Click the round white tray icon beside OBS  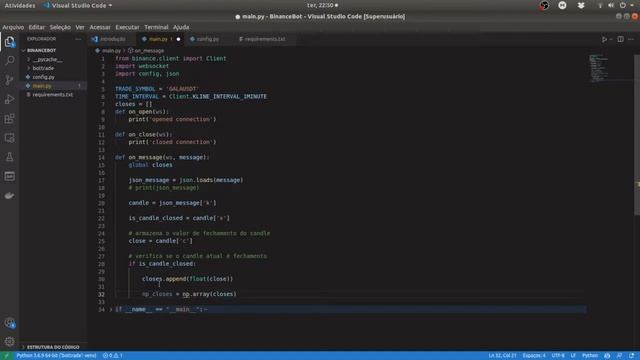tap(562, 5)
